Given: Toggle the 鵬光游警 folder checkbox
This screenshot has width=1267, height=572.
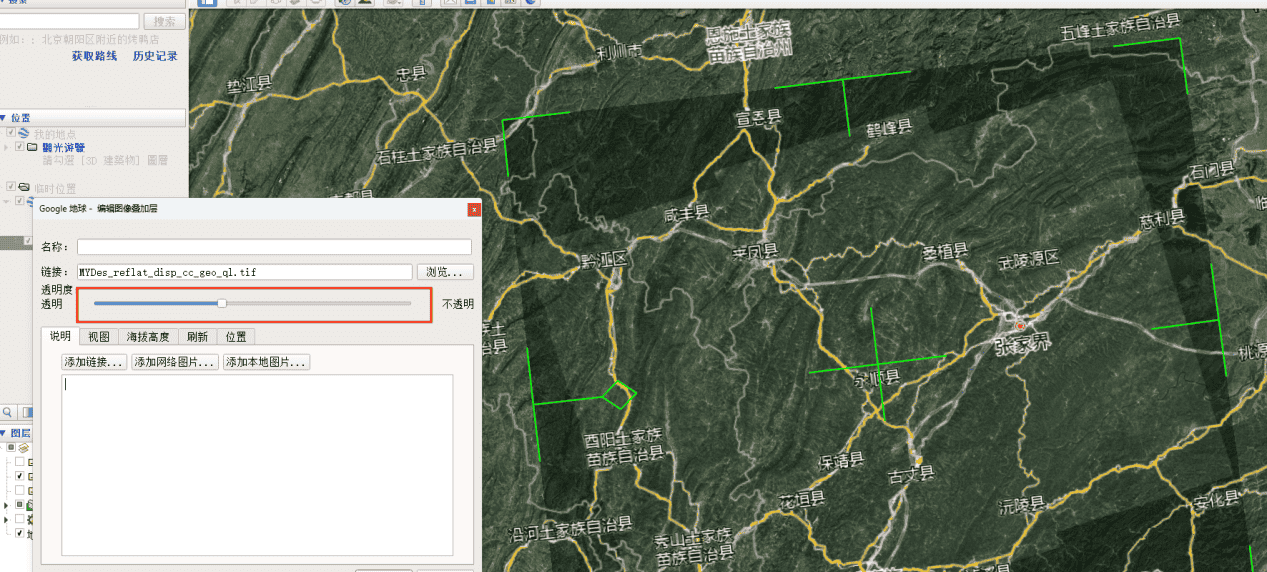Looking at the screenshot, I should point(19,147).
